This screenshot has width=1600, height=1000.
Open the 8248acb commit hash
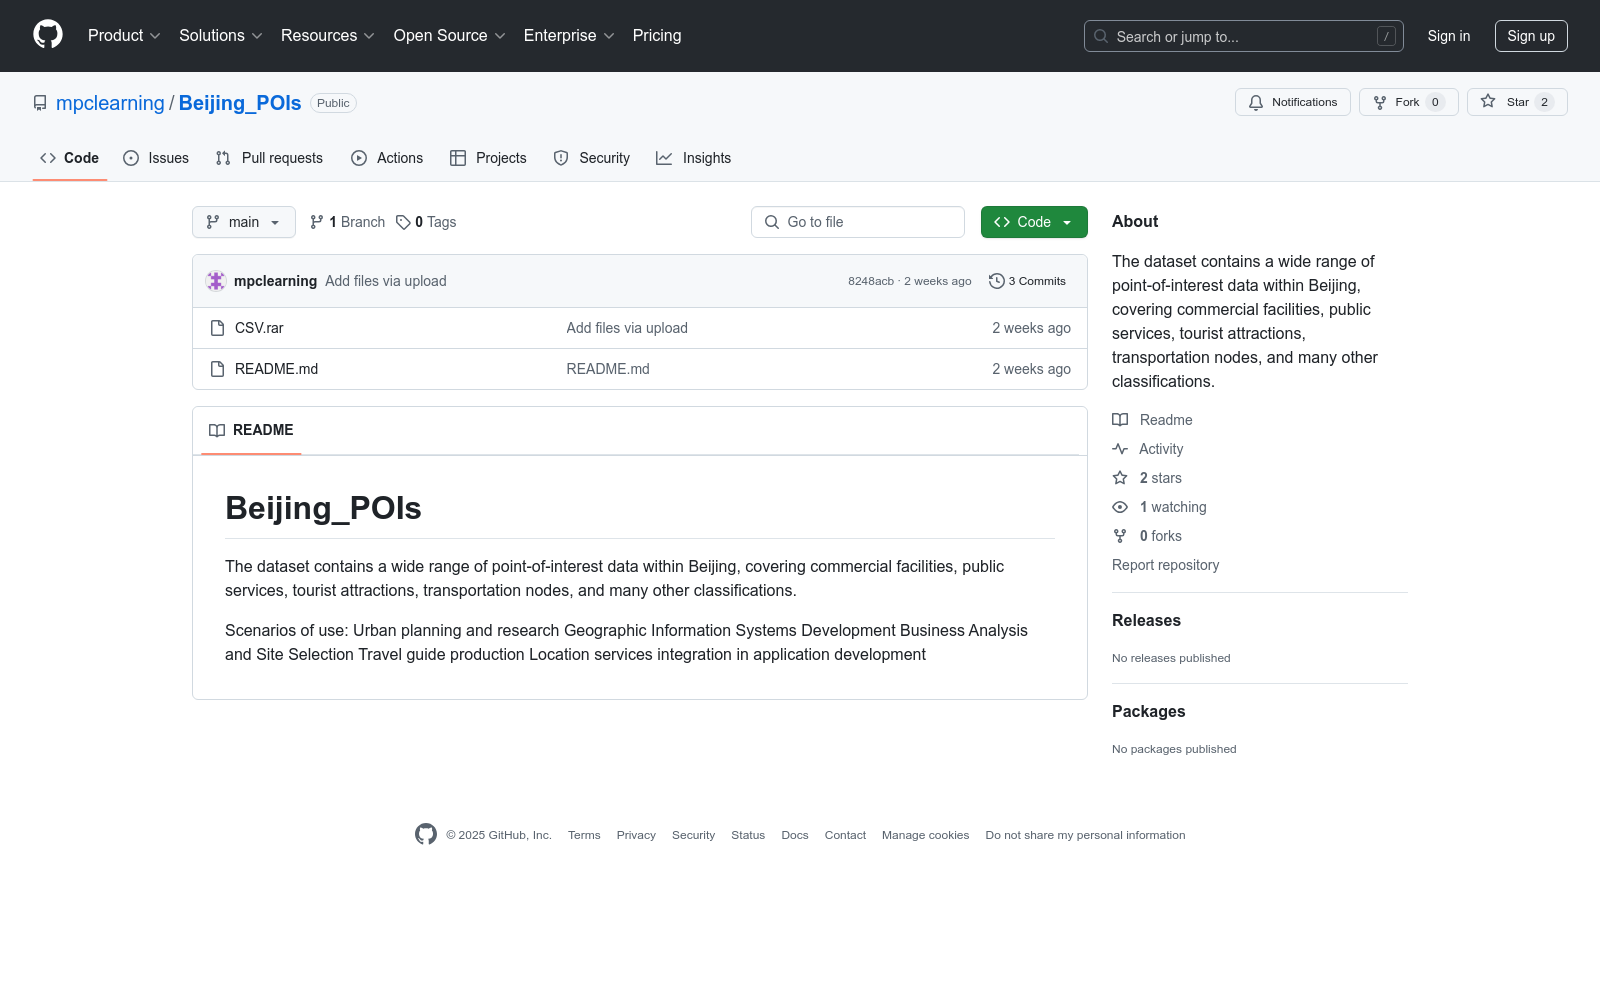(x=871, y=281)
